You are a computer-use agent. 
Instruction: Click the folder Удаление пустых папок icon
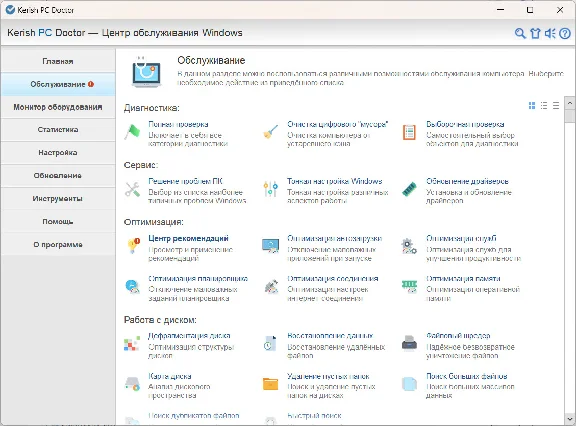point(271,384)
